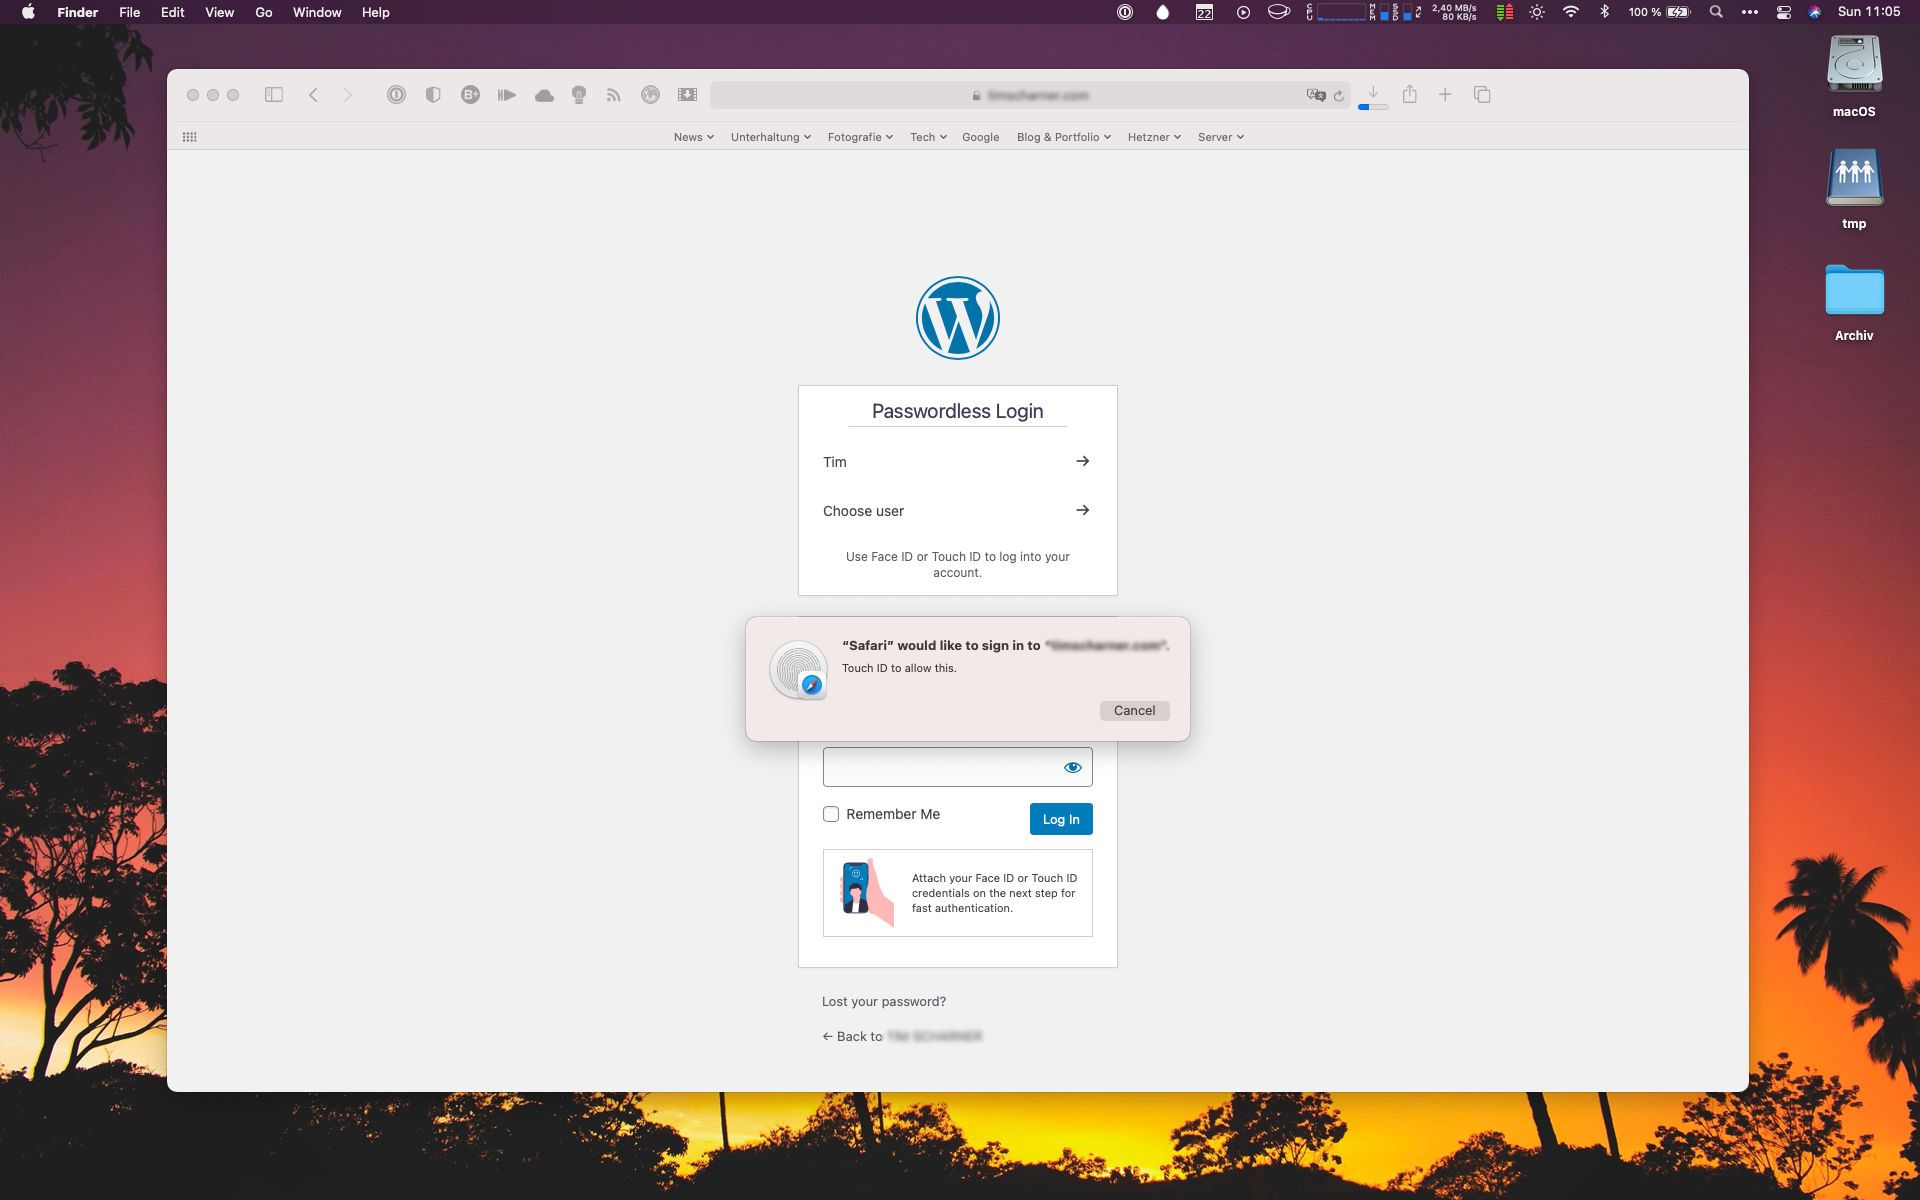Open the Google bookmark
Screen dimensions: 1920x1200
pos(980,137)
